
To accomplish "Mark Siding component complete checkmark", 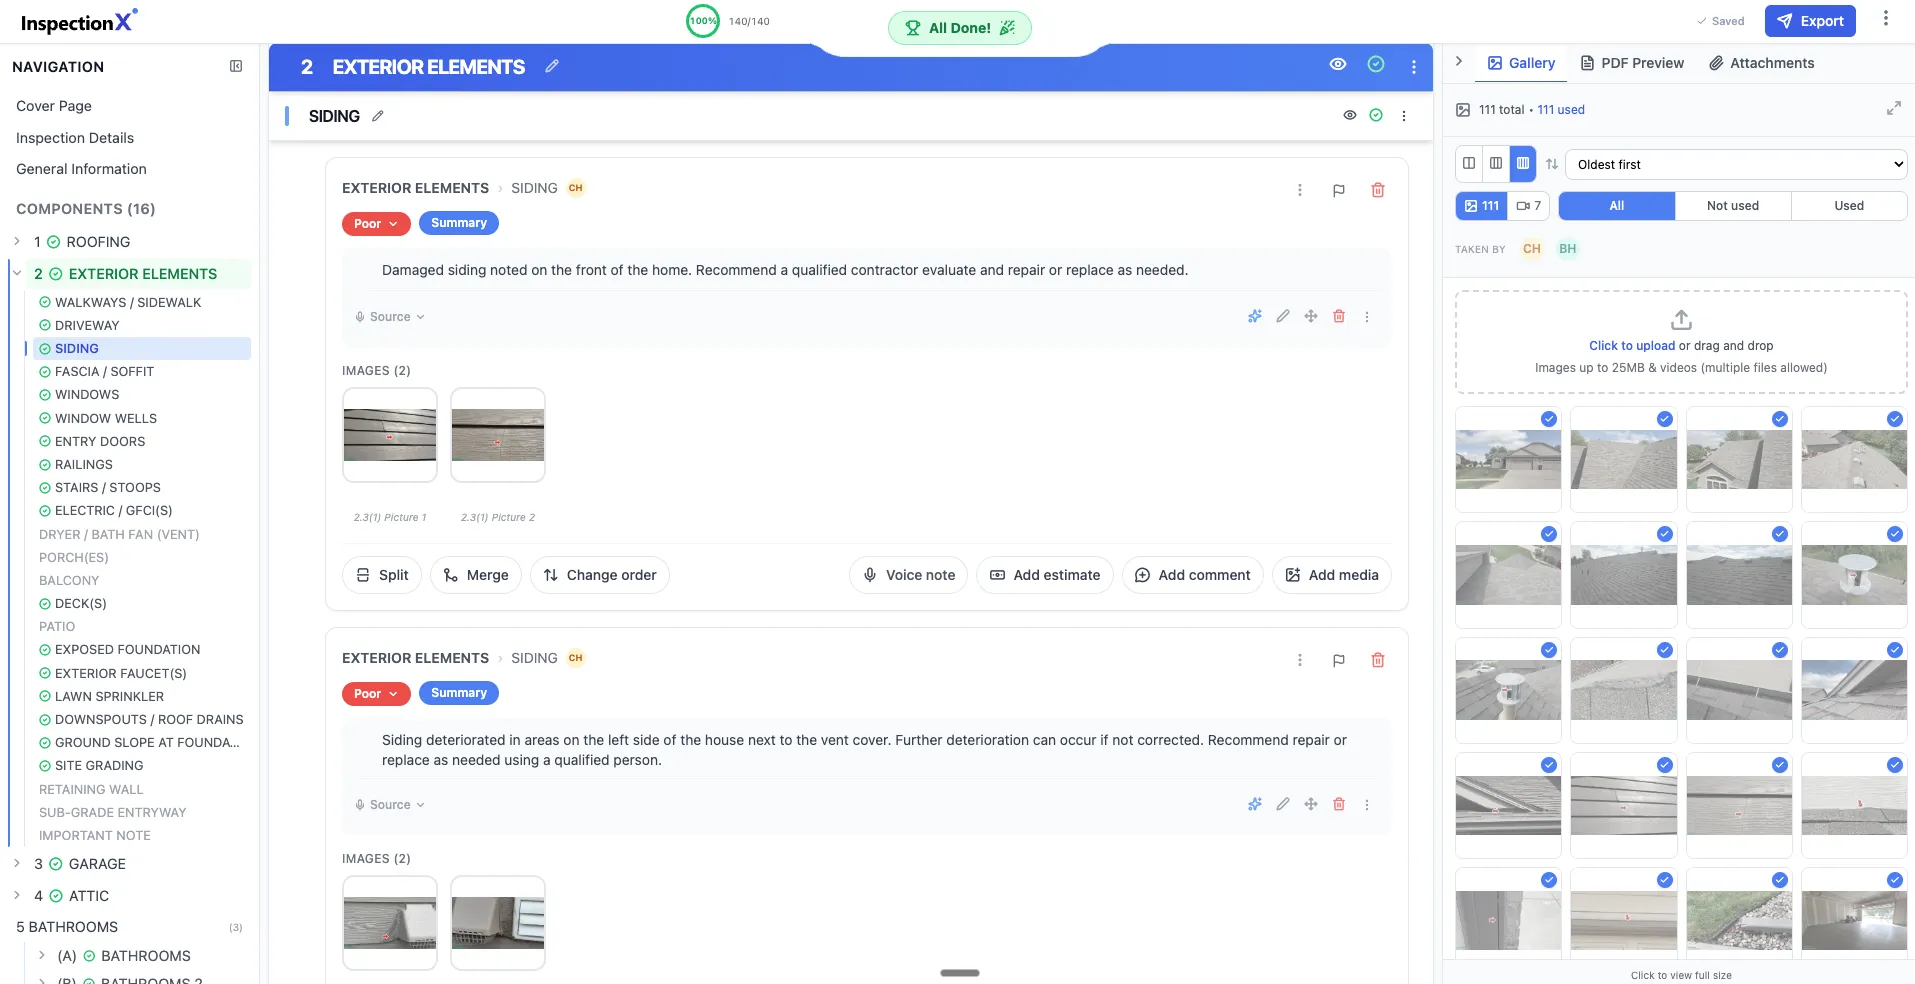I will tap(1376, 115).
